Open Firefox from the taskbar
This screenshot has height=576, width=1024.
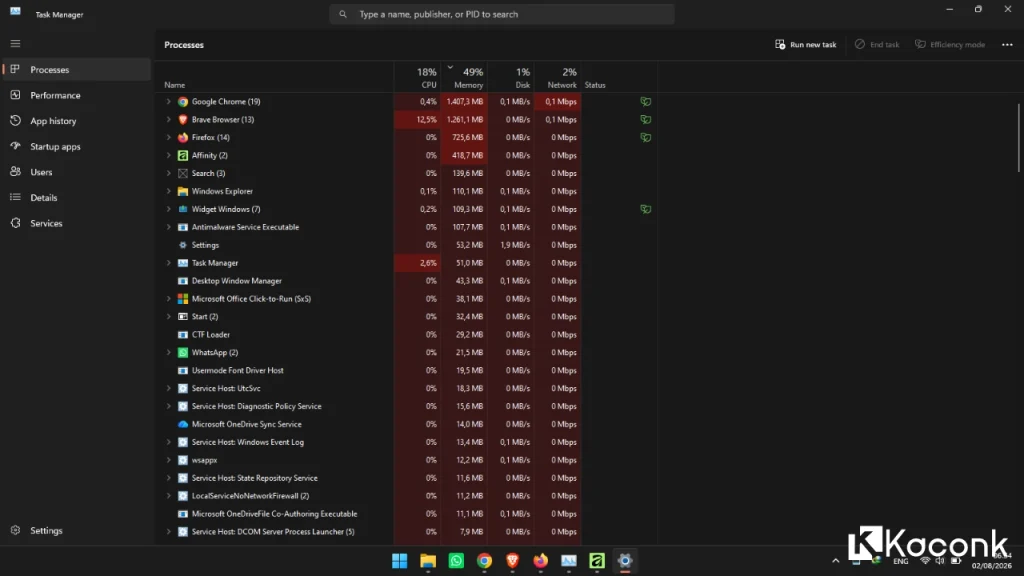pyautogui.click(x=540, y=561)
